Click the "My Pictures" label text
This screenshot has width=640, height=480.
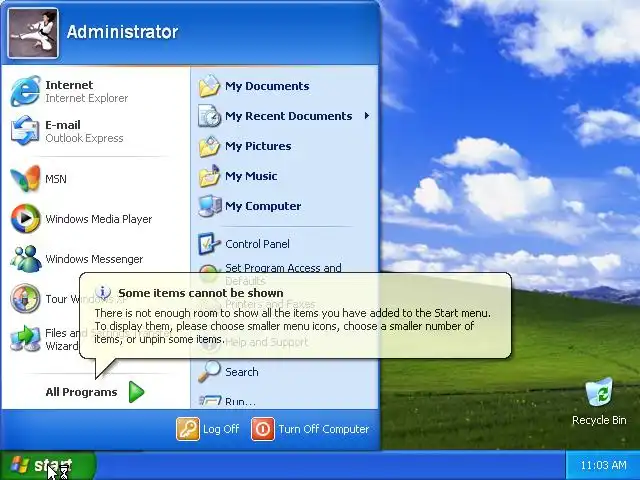[x=258, y=146]
